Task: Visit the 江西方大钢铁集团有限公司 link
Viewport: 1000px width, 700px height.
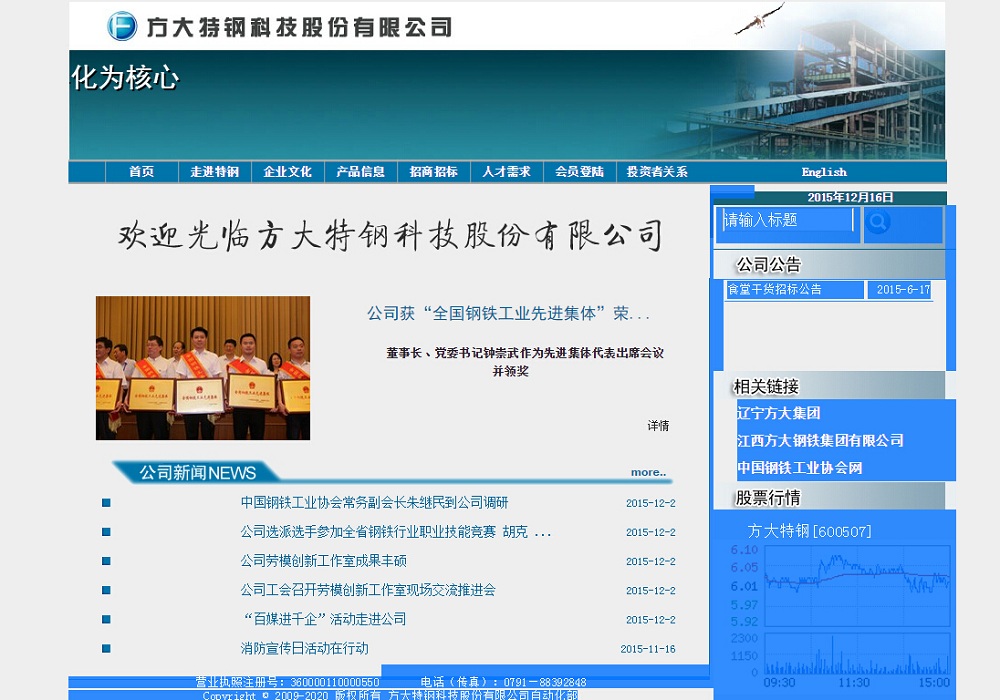Action: (x=820, y=441)
